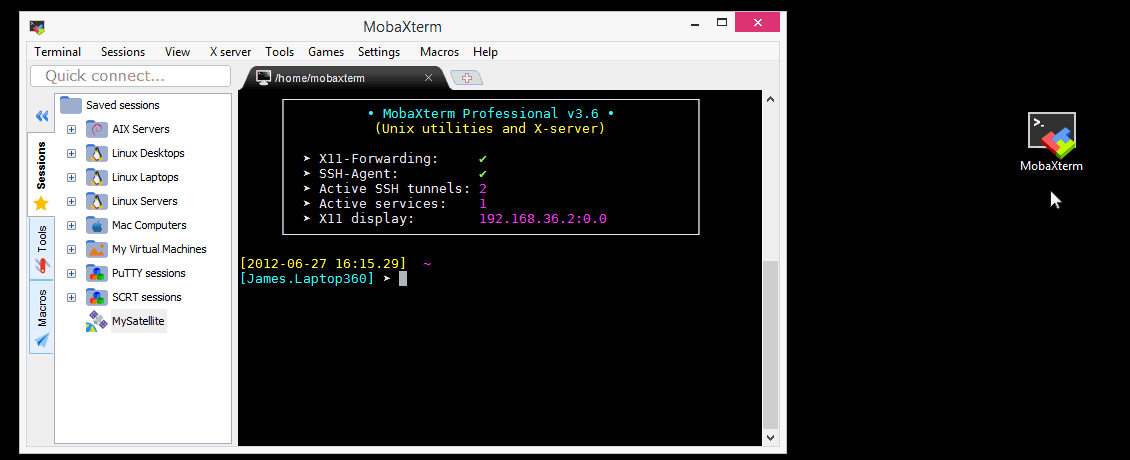Viewport: 1130px width, 460px height.
Task: Expand the Linux Laptops tree node
Action: coord(71,177)
